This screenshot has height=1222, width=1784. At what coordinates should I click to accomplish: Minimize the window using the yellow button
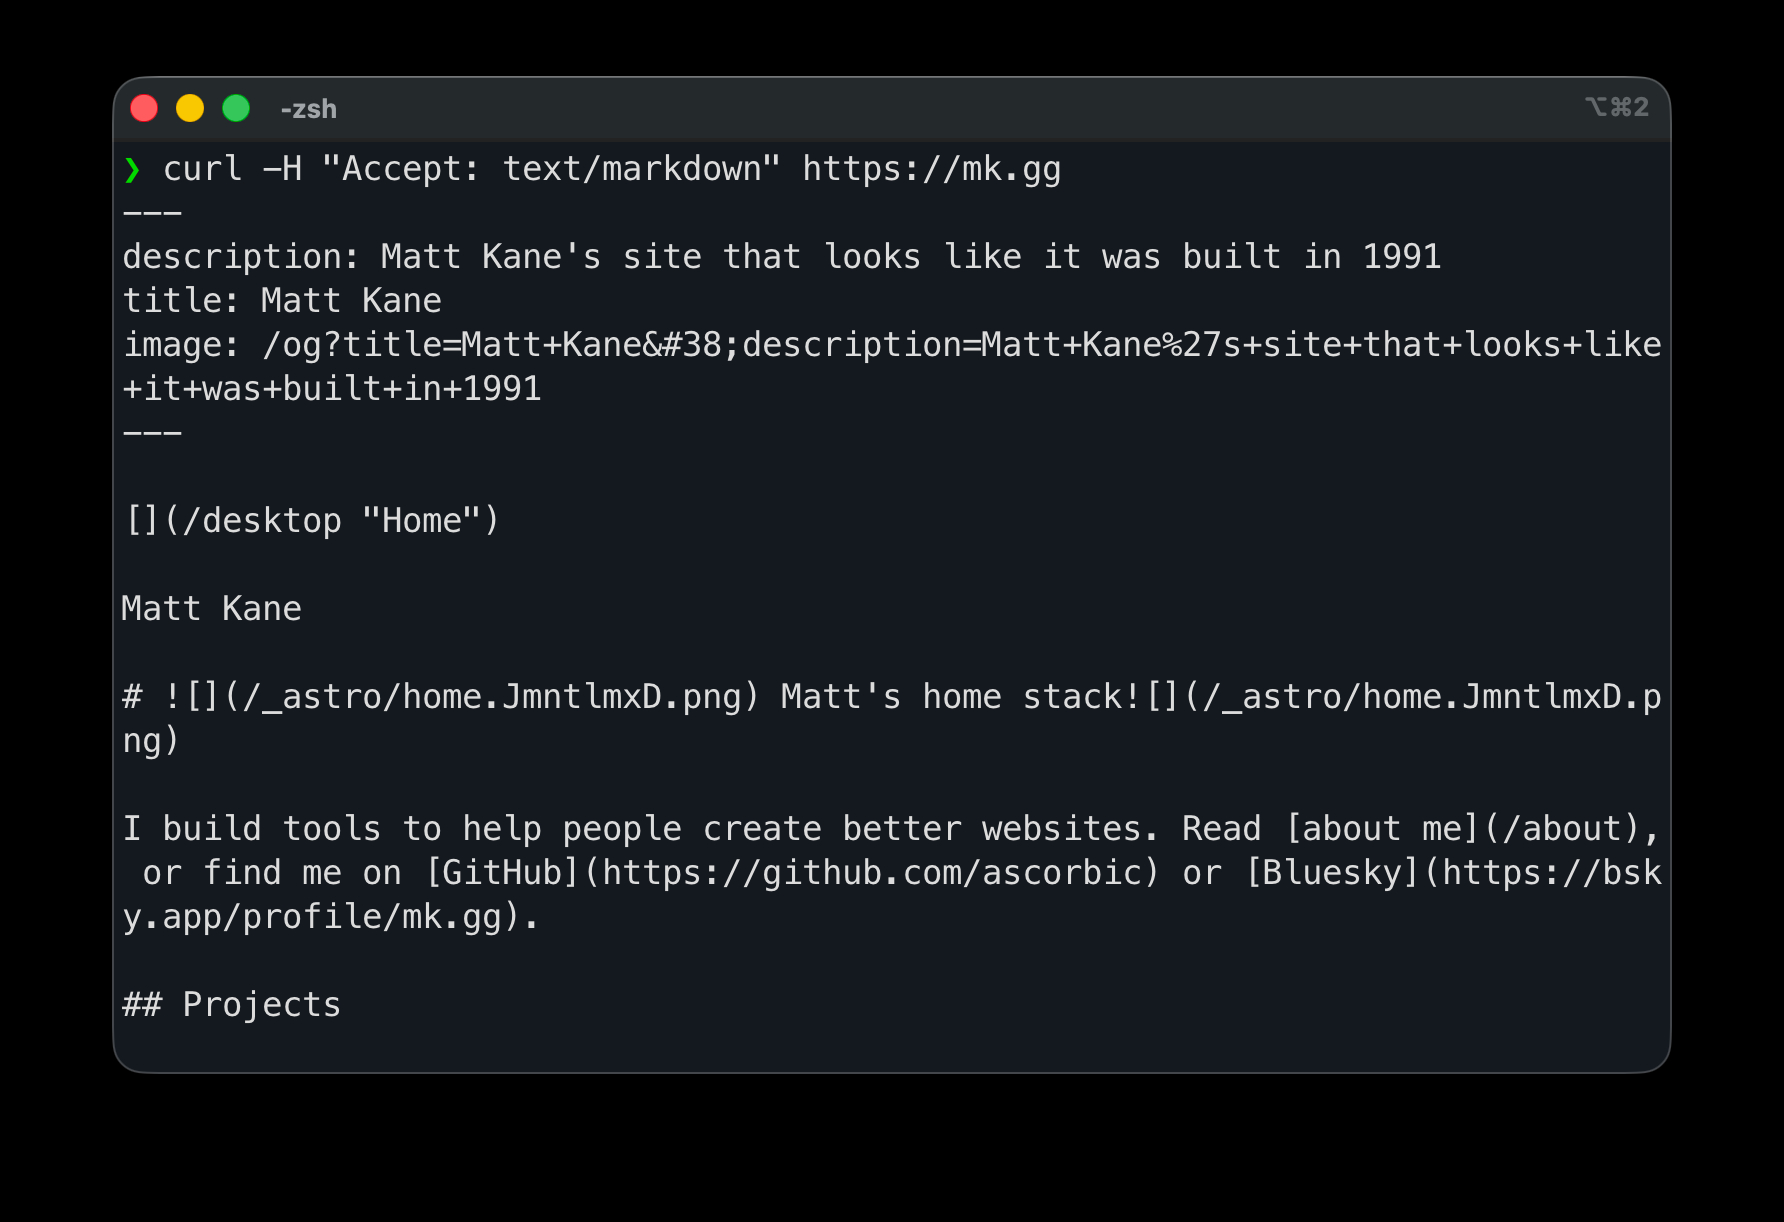point(190,108)
